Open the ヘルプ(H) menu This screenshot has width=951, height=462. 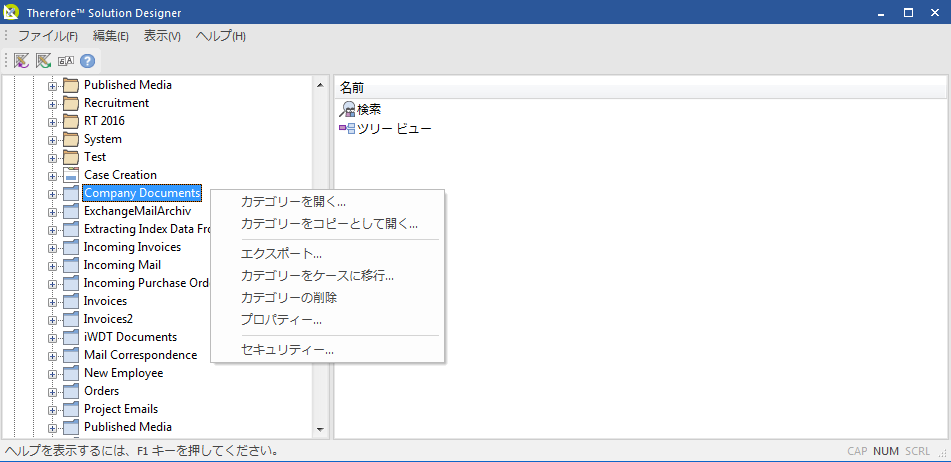click(x=220, y=36)
